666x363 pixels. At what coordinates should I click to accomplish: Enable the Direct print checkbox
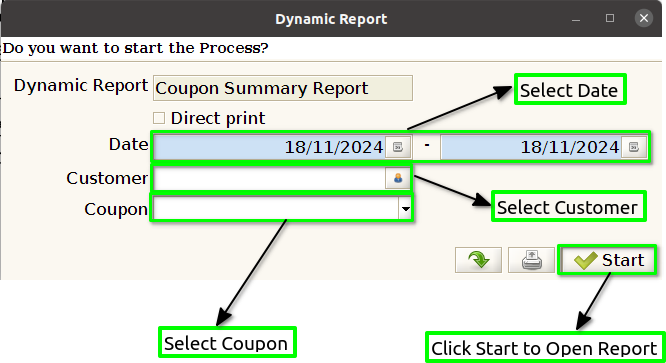point(159,118)
